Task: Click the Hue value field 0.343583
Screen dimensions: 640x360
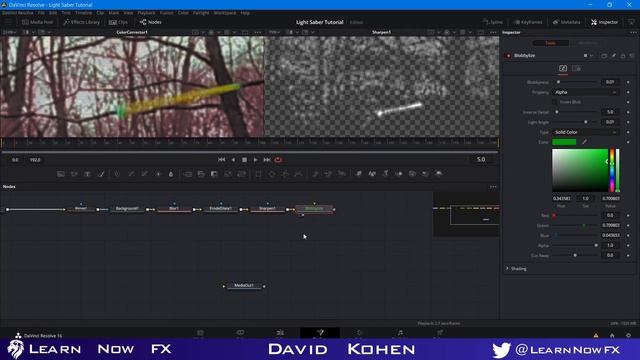Action: point(562,198)
